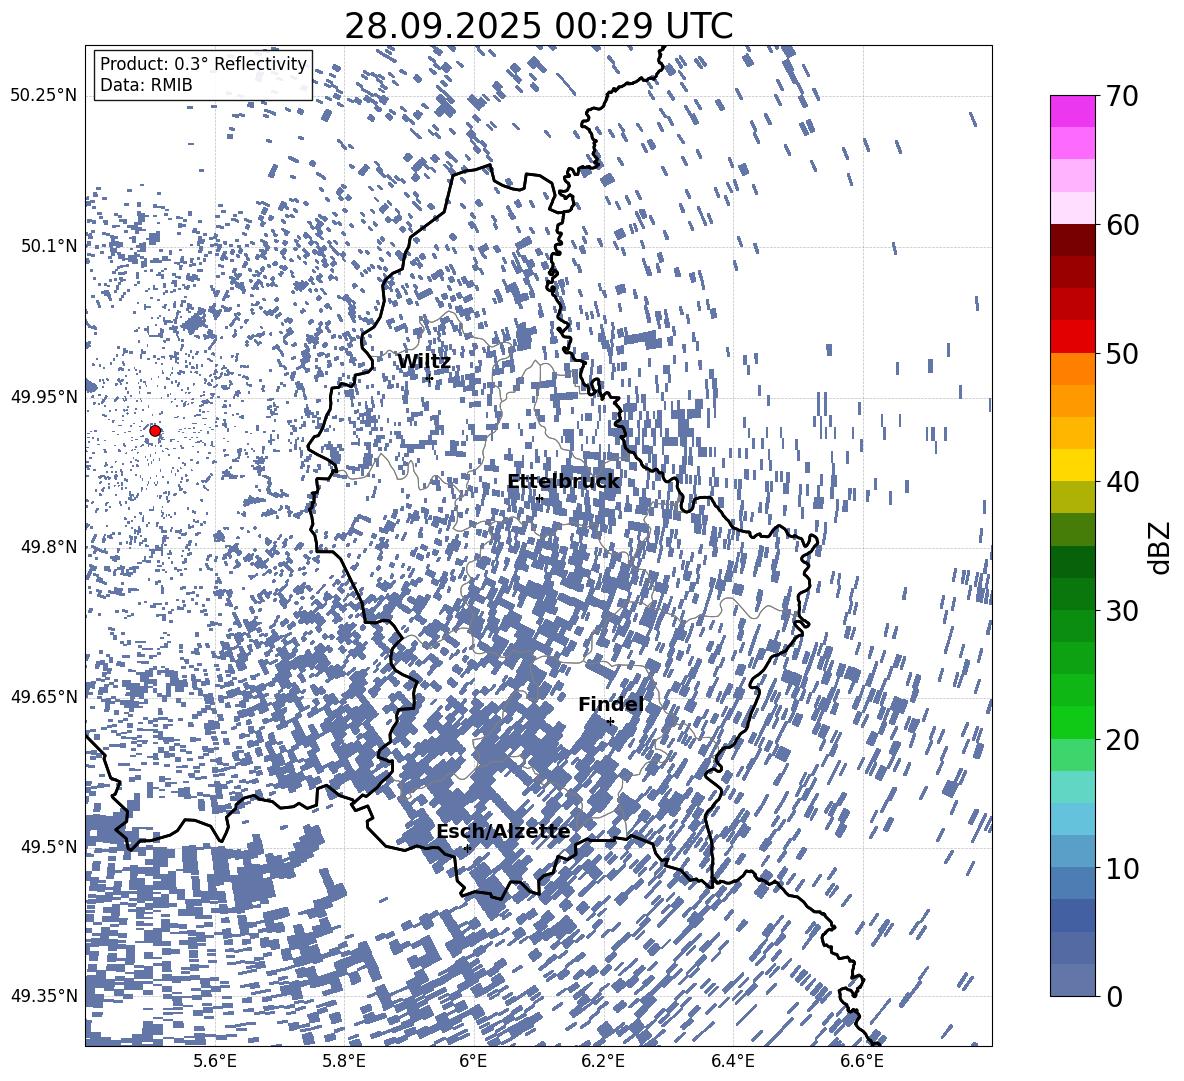The height and width of the screenshot is (1081, 1184).
Task: Click the dark red colorbar segment below 60
Action: point(1072,240)
